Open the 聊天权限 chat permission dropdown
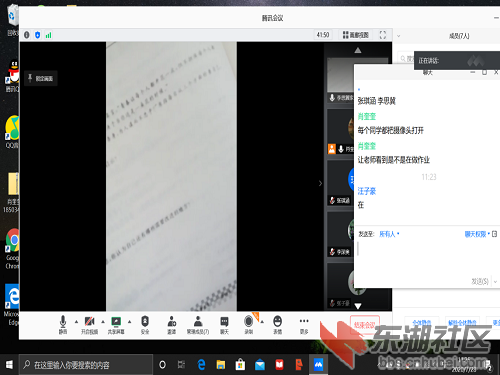The width and height of the screenshot is (500, 375). point(477,234)
